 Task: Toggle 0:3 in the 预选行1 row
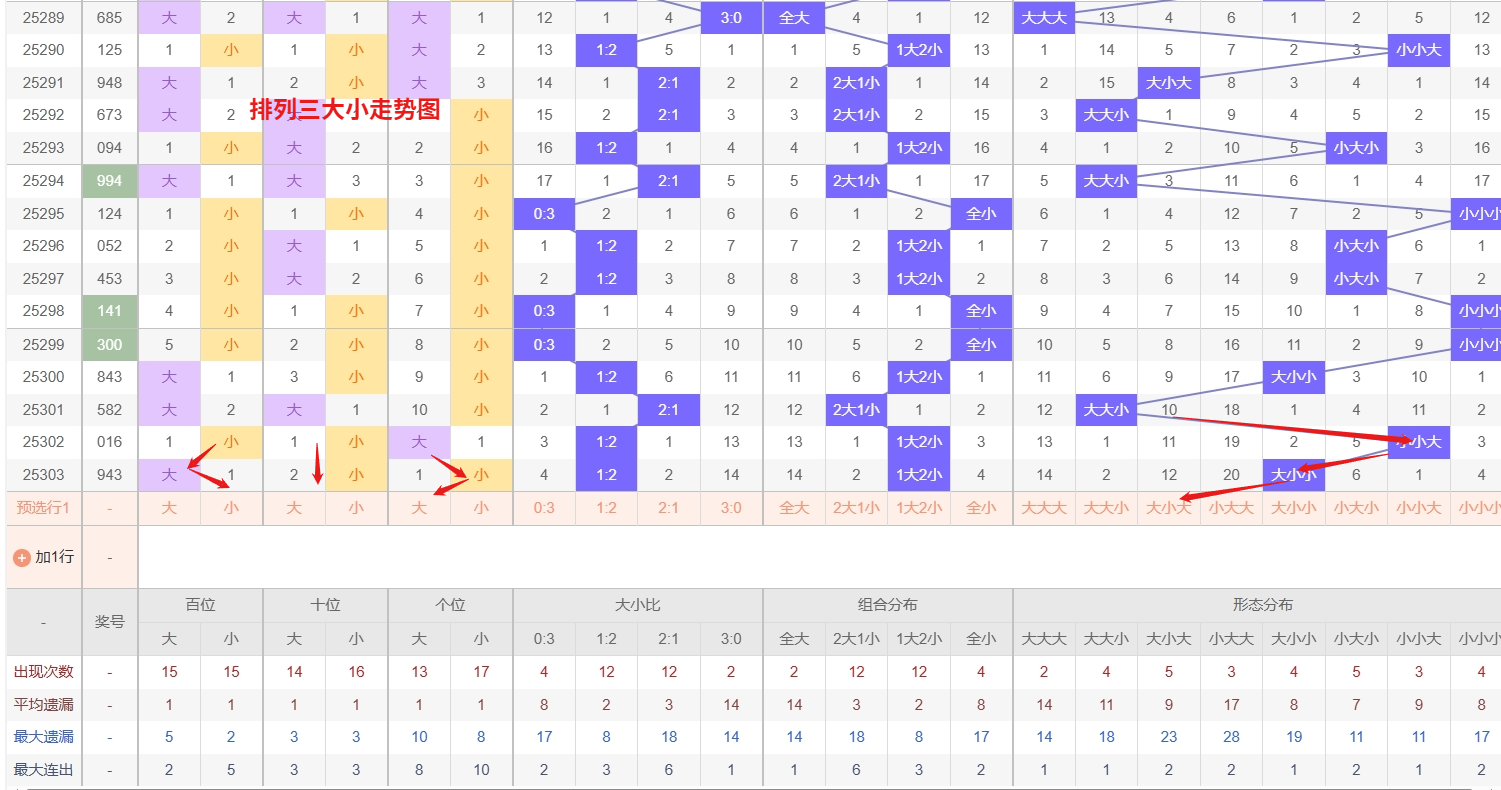(x=544, y=508)
